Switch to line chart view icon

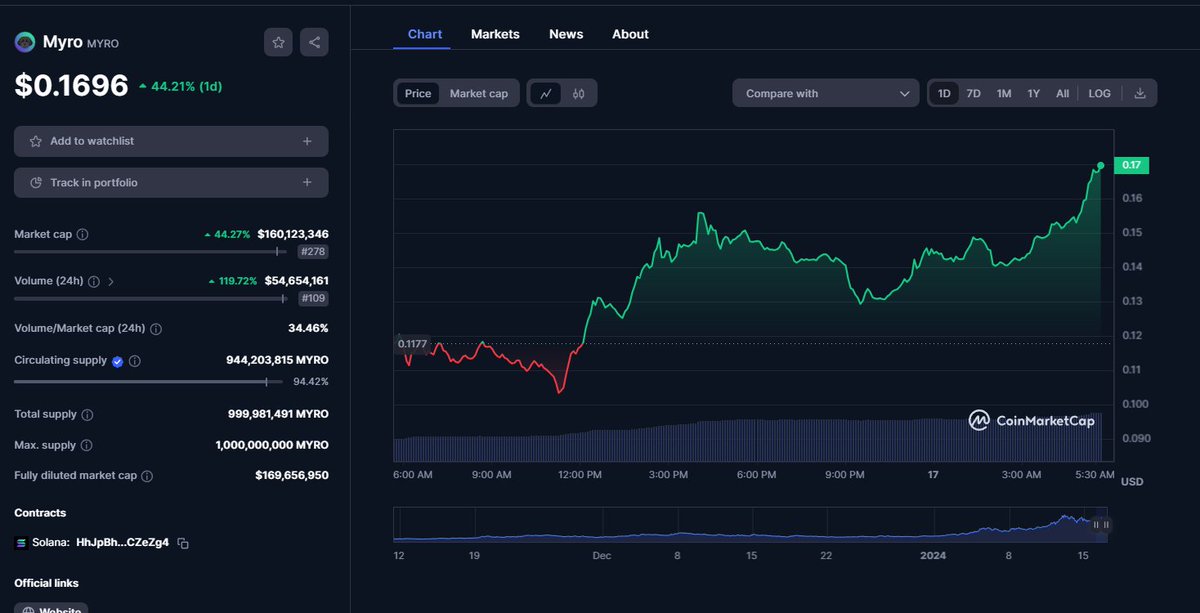click(x=545, y=93)
